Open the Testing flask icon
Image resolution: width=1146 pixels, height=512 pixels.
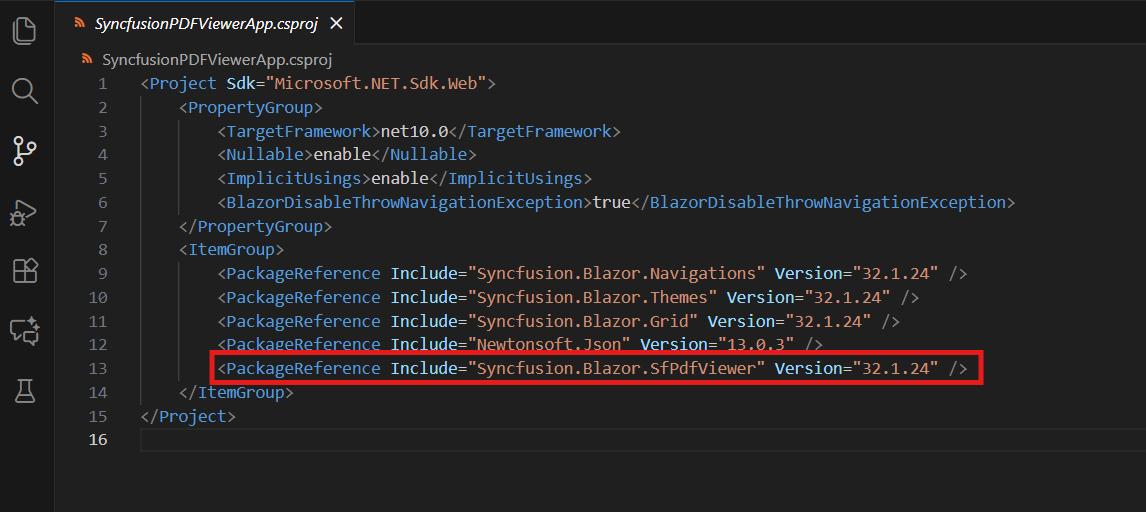pyautogui.click(x=25, y=392)
